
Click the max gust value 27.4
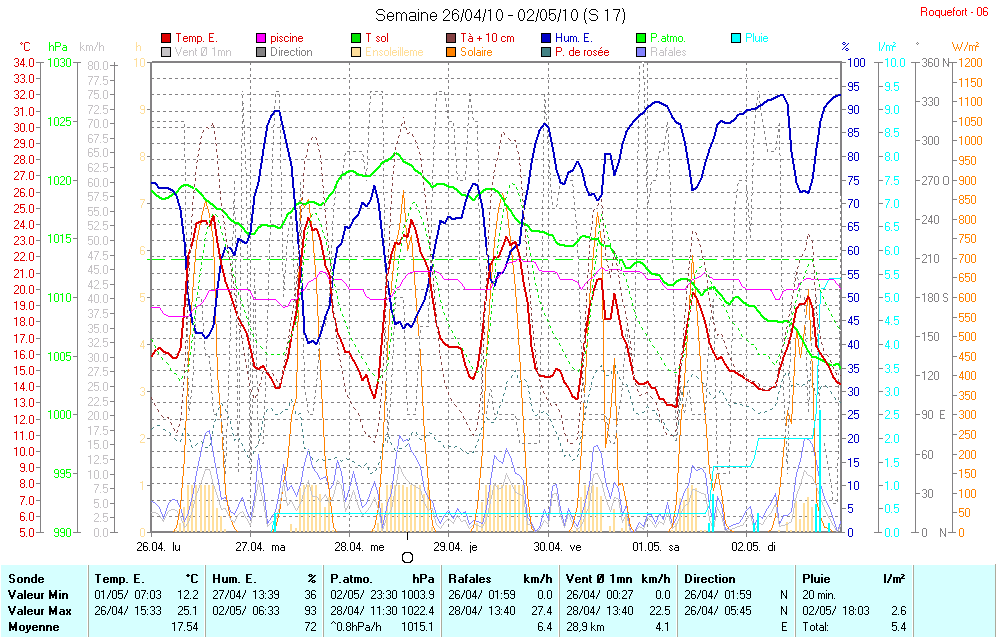click(541, 611)
